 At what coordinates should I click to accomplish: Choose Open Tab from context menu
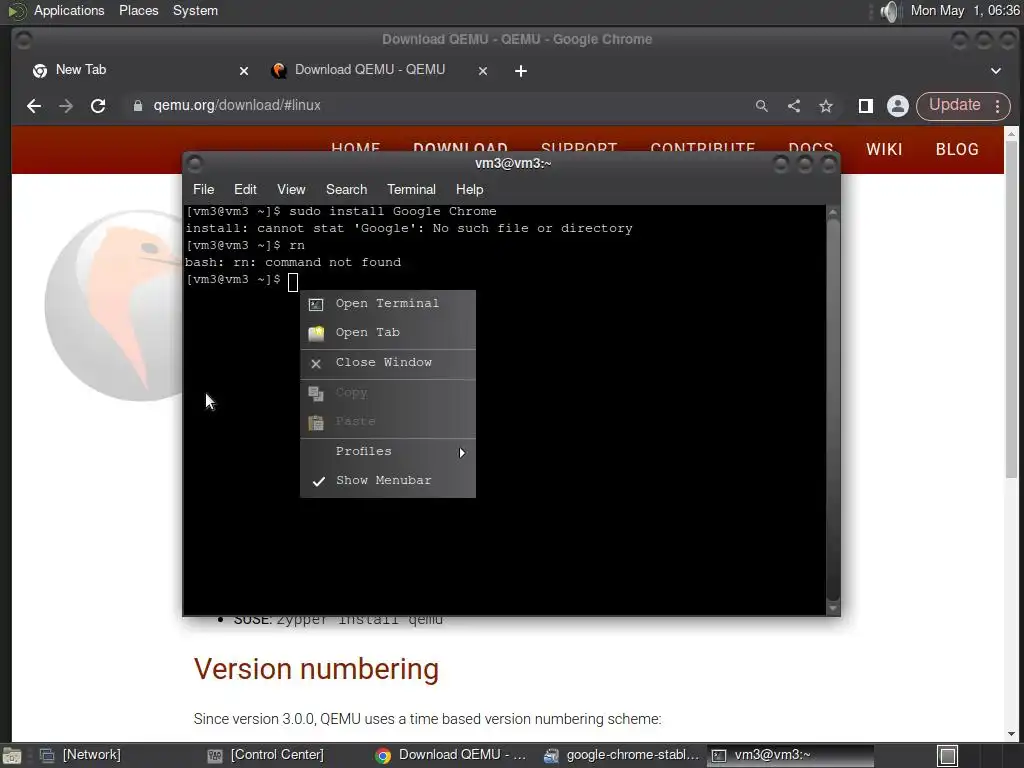(387, 332)
